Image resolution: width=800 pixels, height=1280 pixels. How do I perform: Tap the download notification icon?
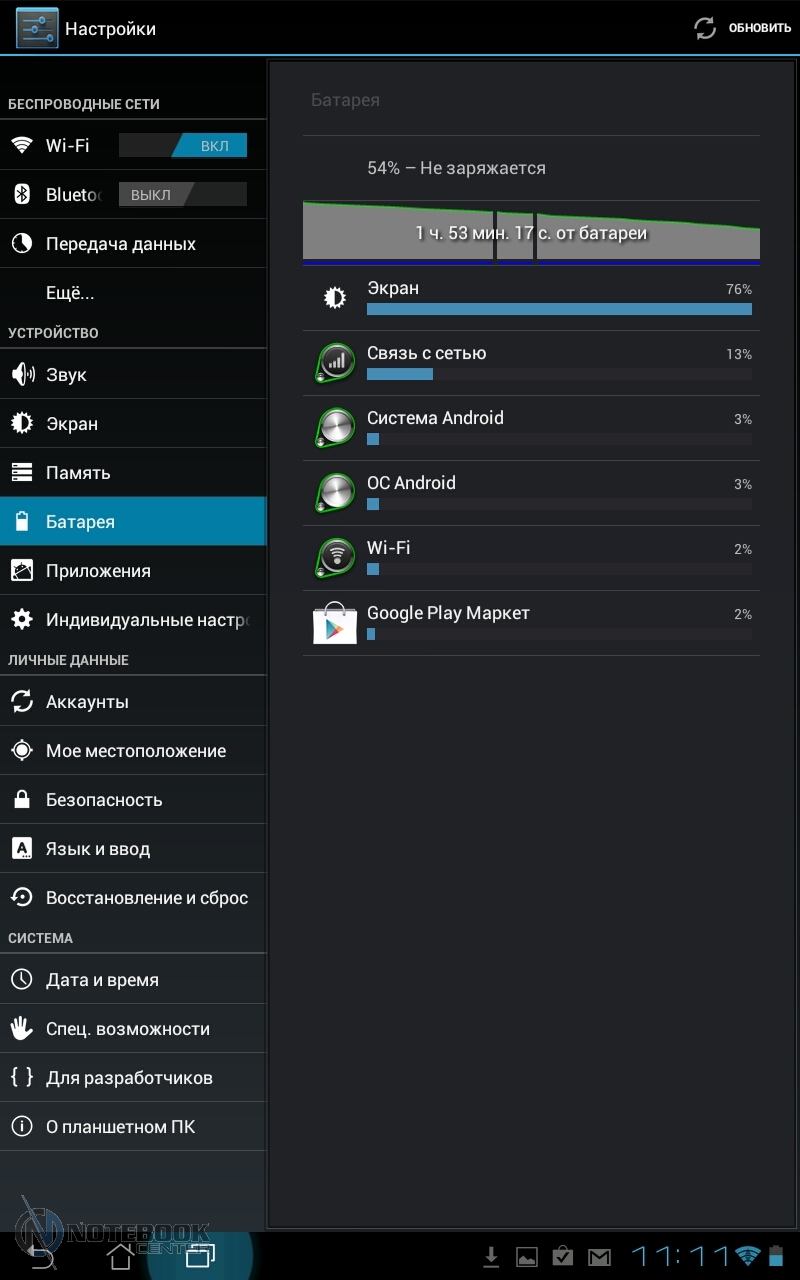click(x=491, y=1257)
